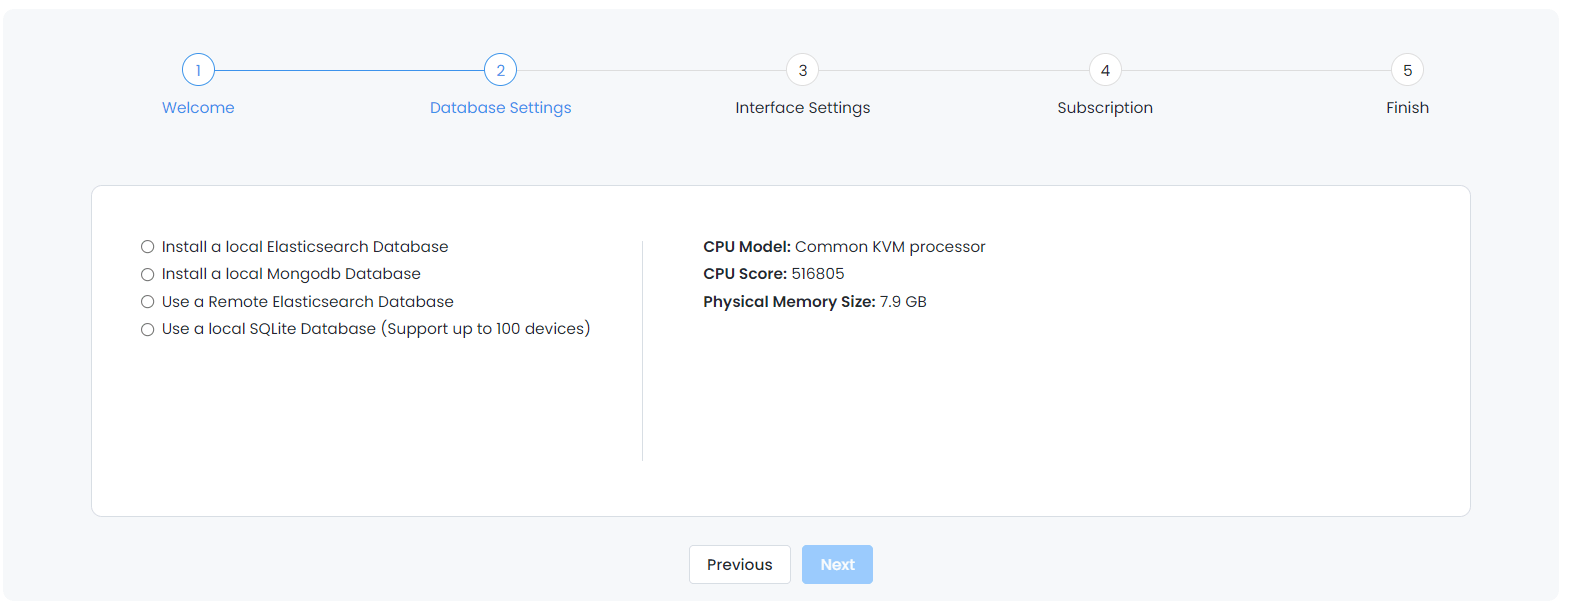Click the "Install a local Elasticsearch Database" text
Viewport: 1572px width, 614px height.
[305, 247]
